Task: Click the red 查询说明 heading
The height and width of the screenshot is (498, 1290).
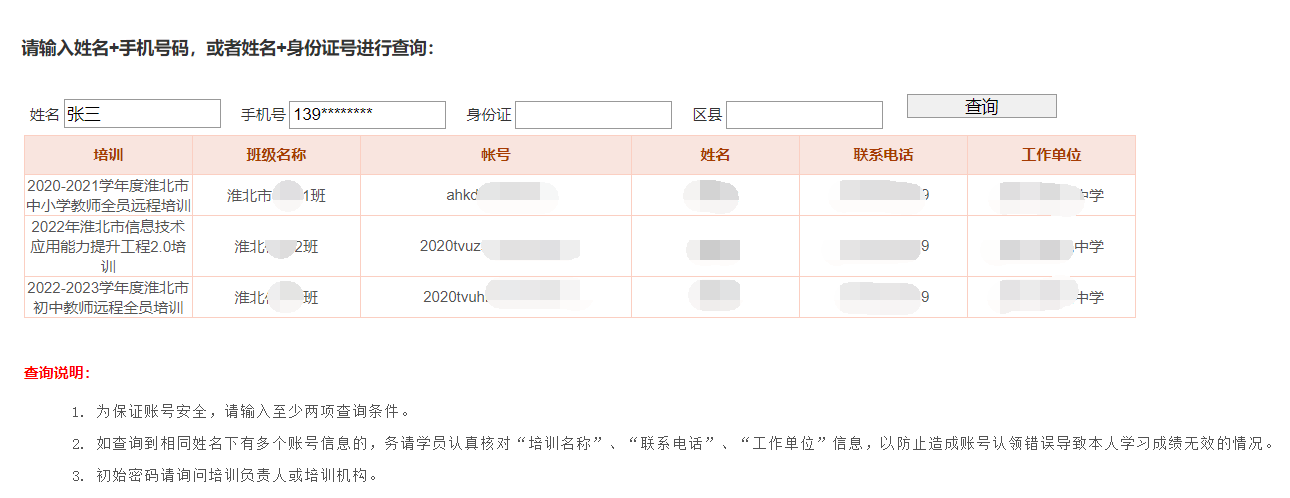Action: pyautogui.click(x=57, y=373)
